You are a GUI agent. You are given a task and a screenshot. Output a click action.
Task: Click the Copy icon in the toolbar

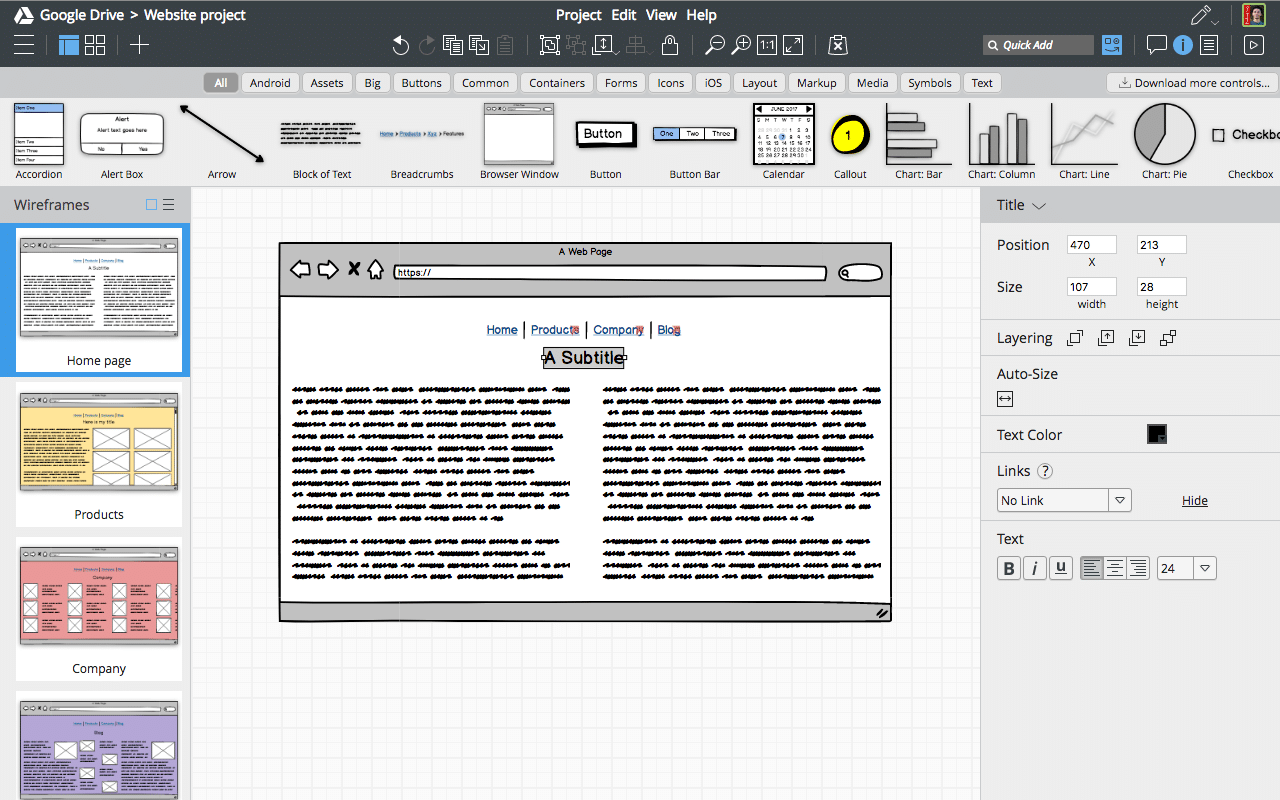451,44
